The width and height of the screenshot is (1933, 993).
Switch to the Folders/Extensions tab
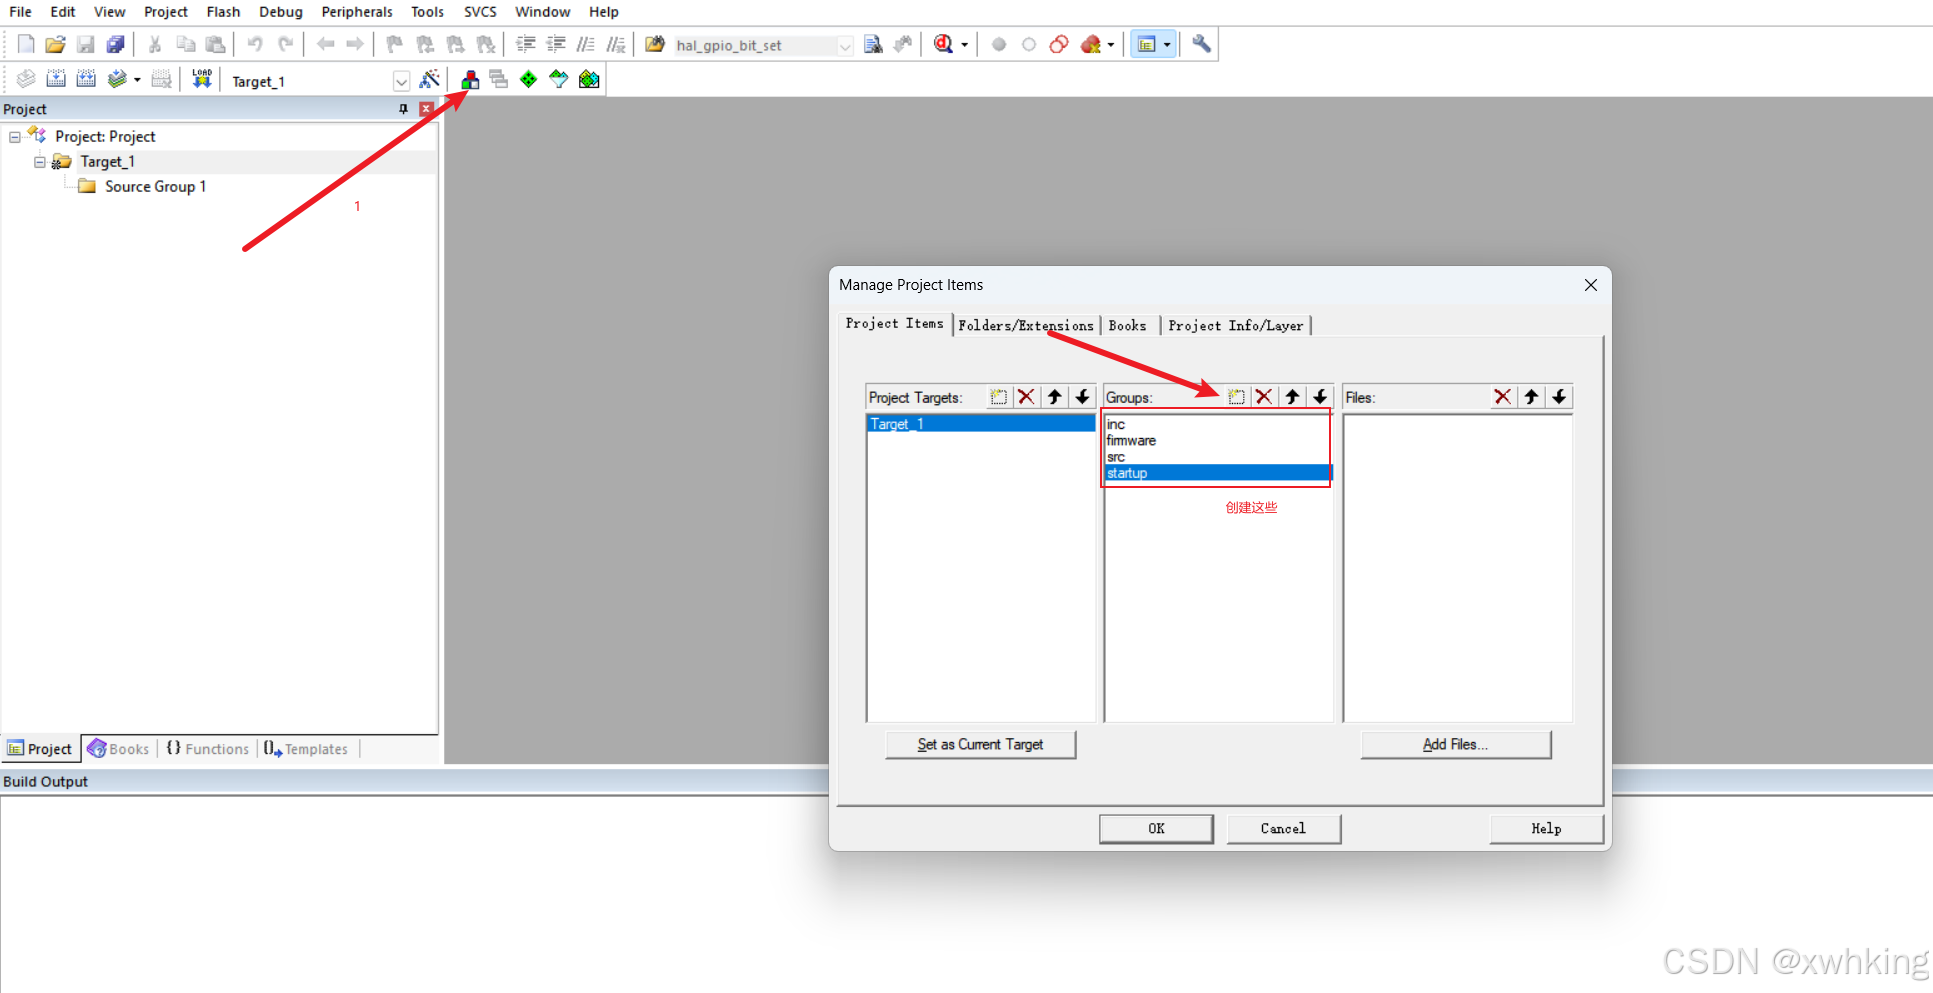[x=1026, y=326]
